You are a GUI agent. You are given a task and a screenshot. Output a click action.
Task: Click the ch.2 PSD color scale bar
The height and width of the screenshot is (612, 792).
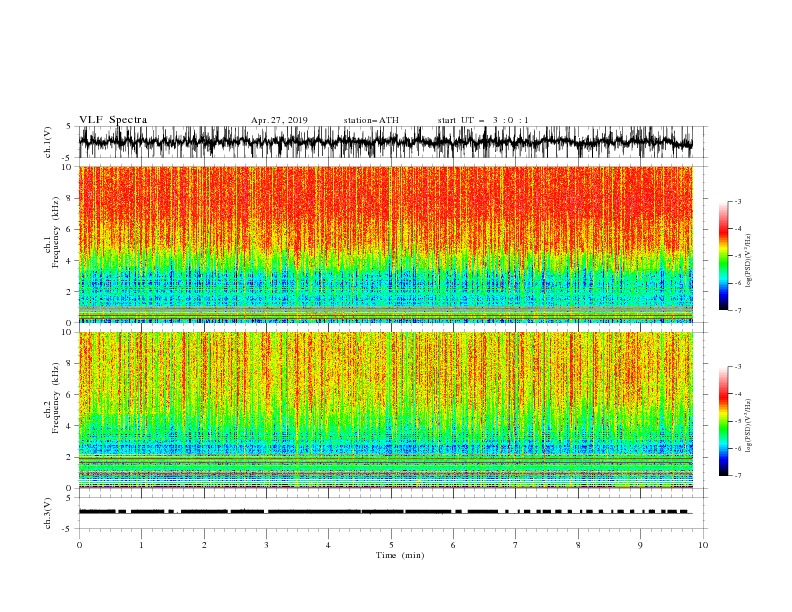(723, 421)
